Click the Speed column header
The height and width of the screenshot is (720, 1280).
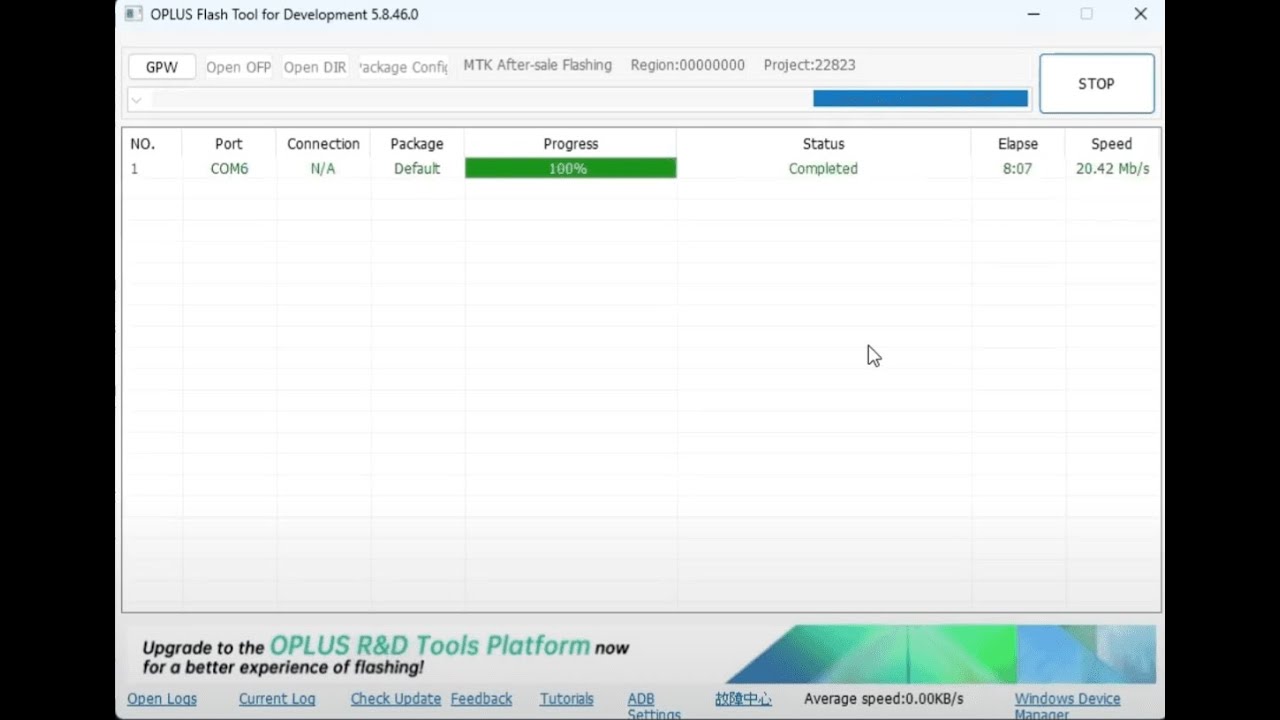(x=1112, y=144)
